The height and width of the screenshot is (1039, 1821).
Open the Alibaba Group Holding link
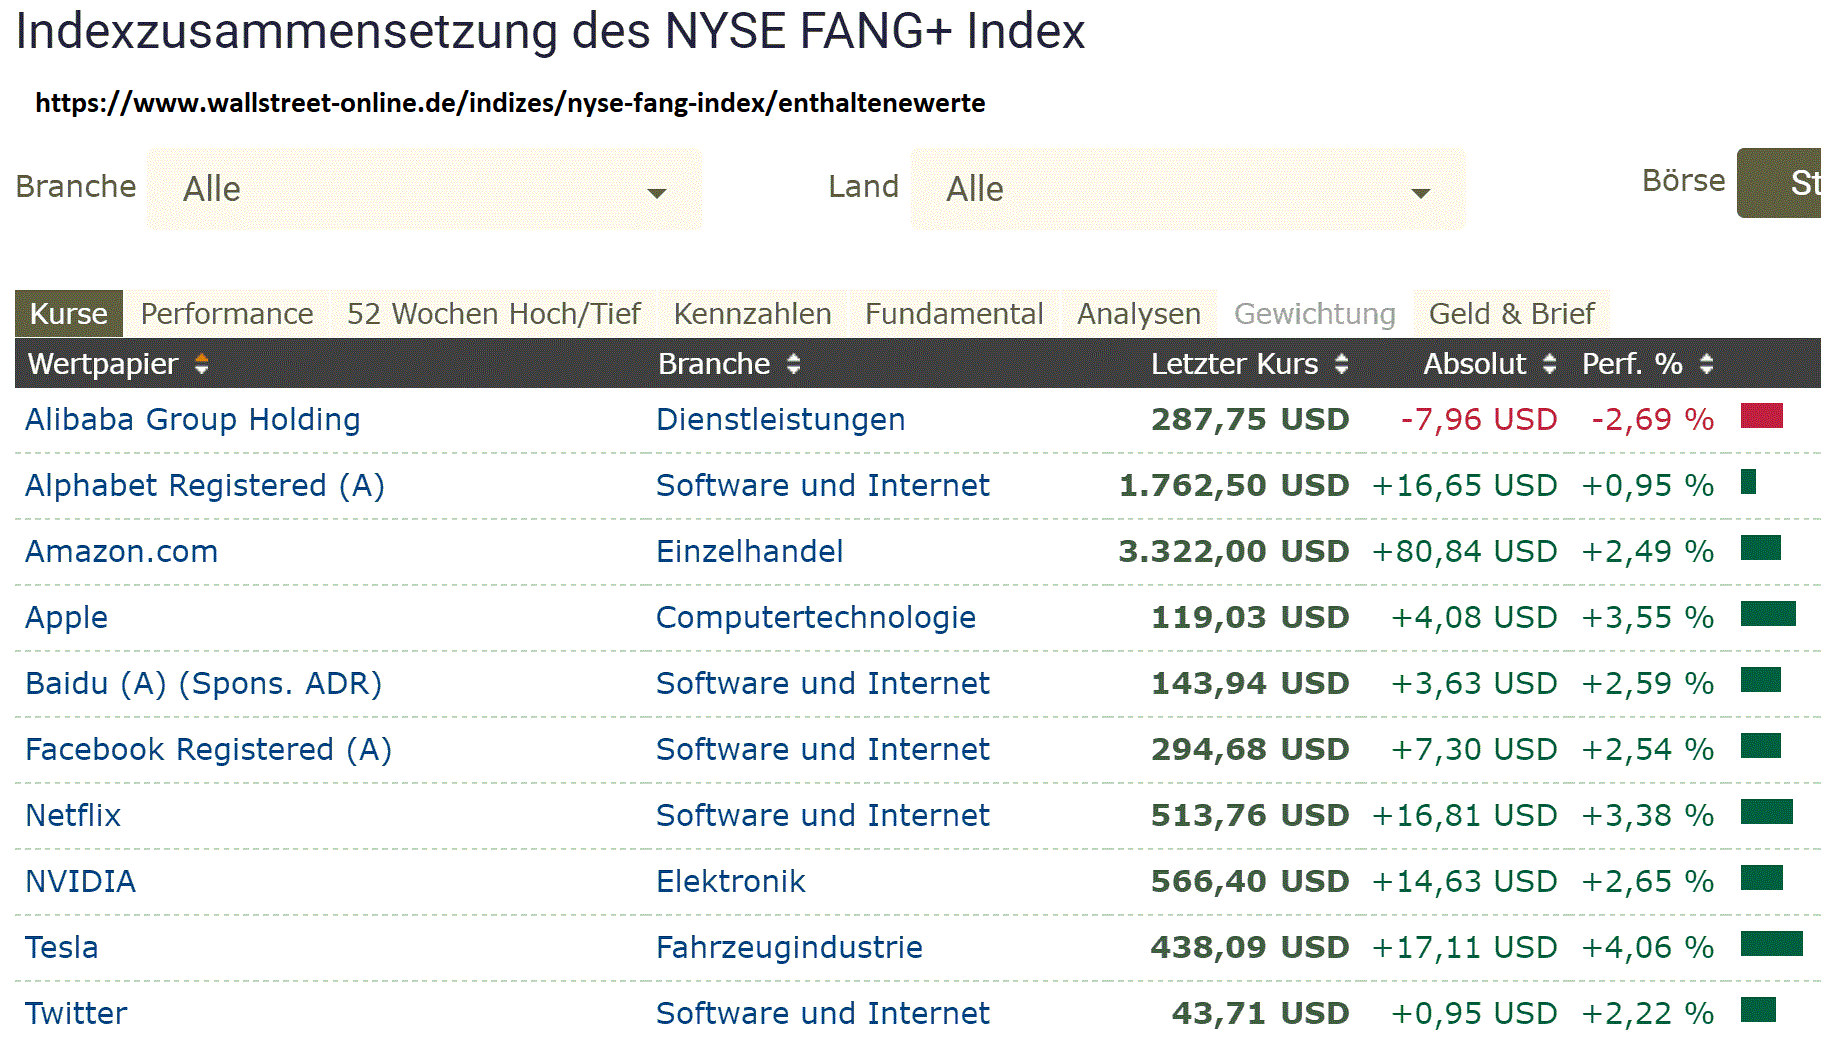click(192, 419)
